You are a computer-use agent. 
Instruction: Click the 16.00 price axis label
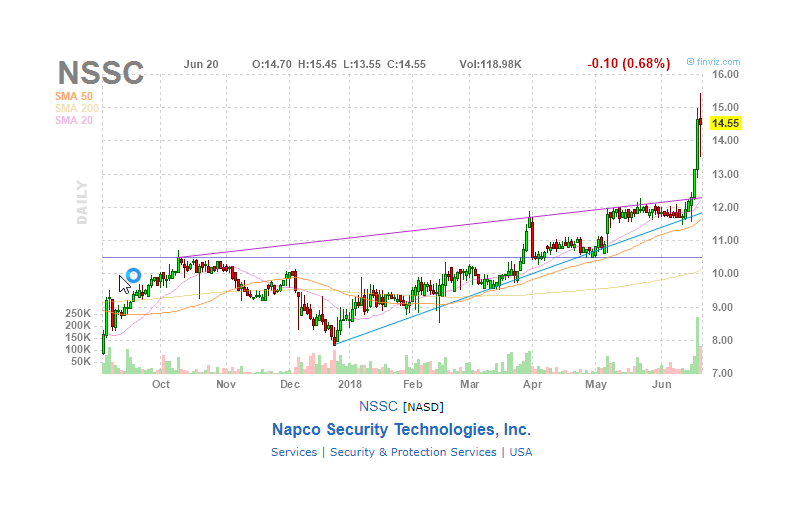[726, 74]
